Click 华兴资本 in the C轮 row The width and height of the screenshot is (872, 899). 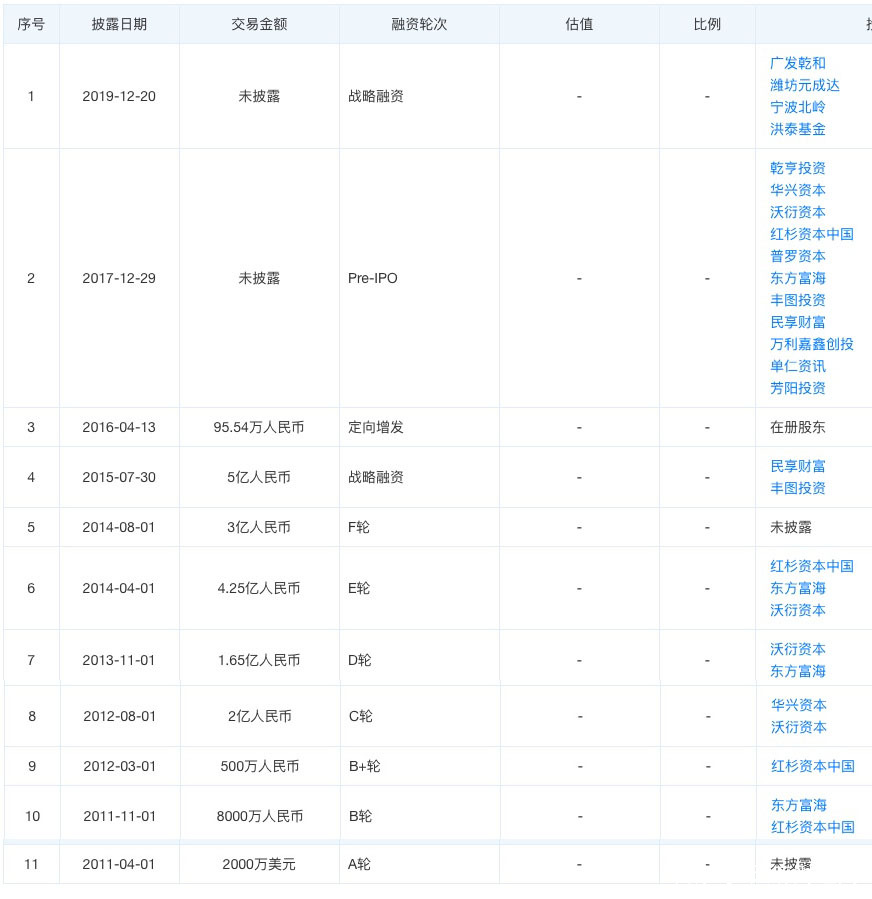[x=799, y=705]
